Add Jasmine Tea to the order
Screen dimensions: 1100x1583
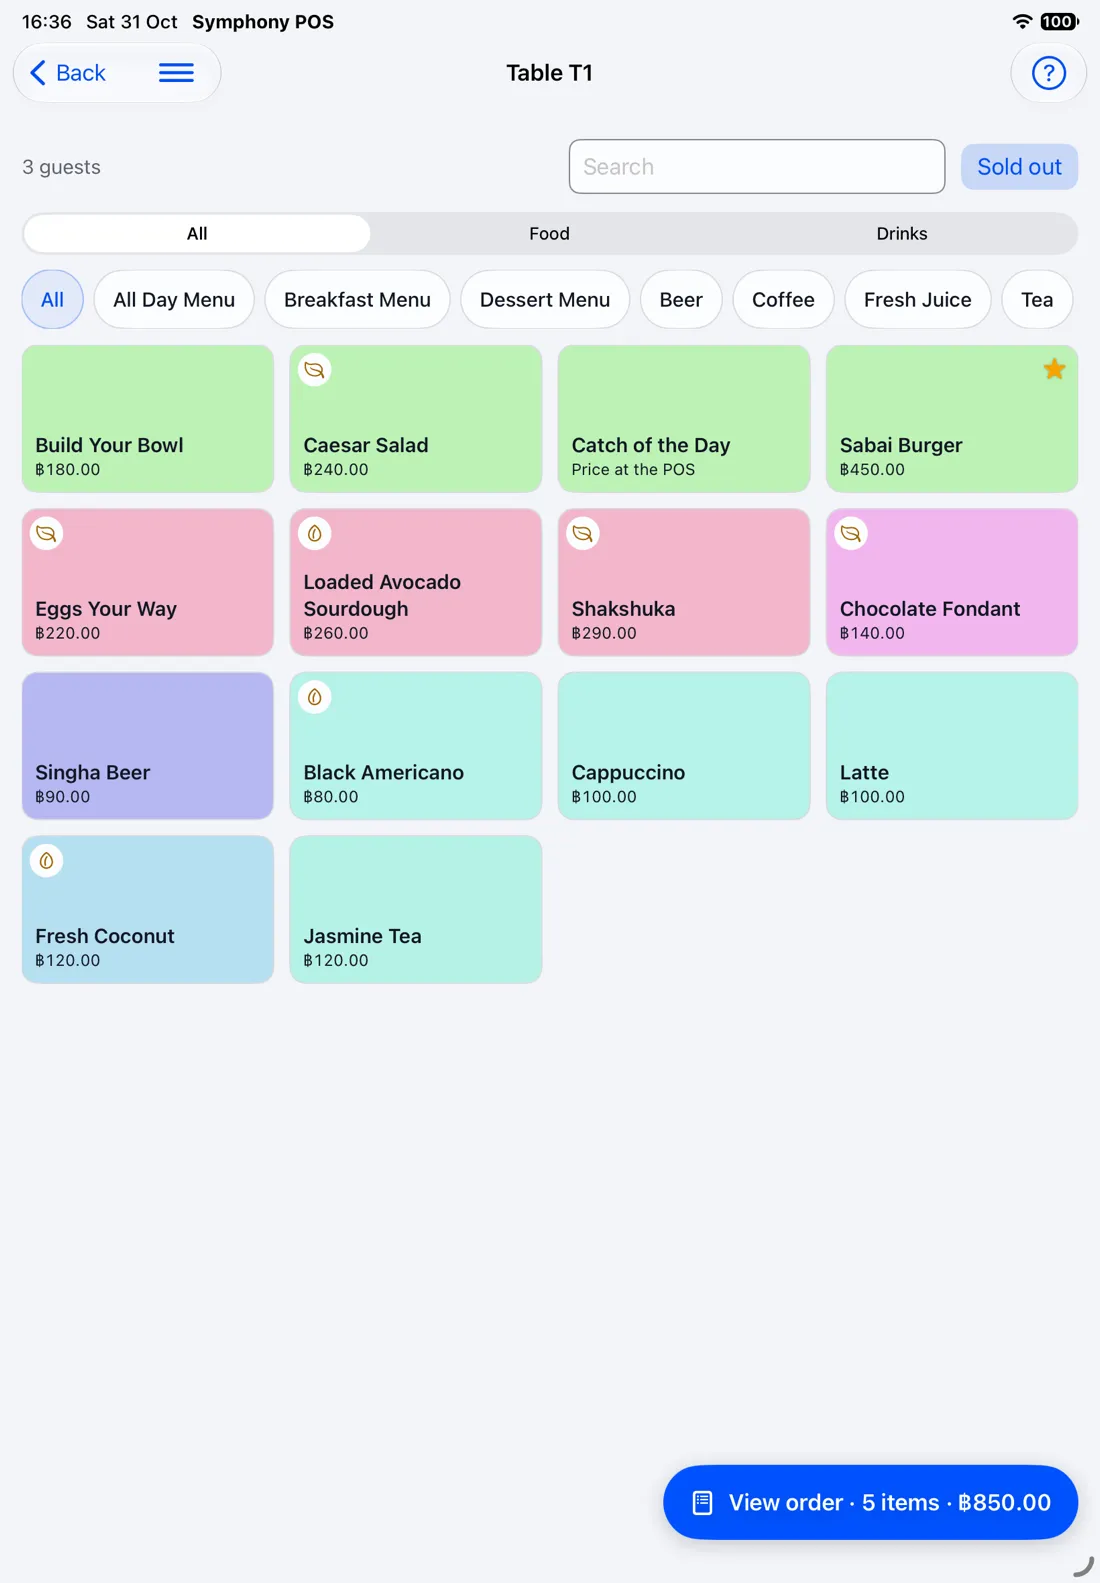pos(416,909)
